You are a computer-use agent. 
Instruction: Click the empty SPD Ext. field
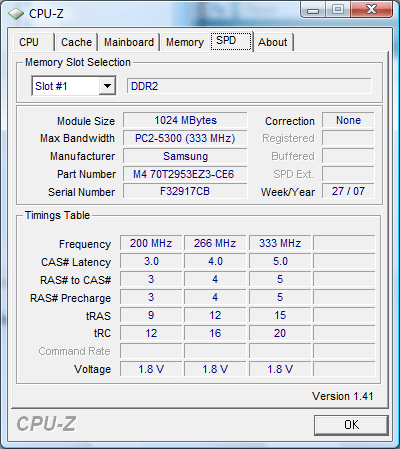pos(348,174)
